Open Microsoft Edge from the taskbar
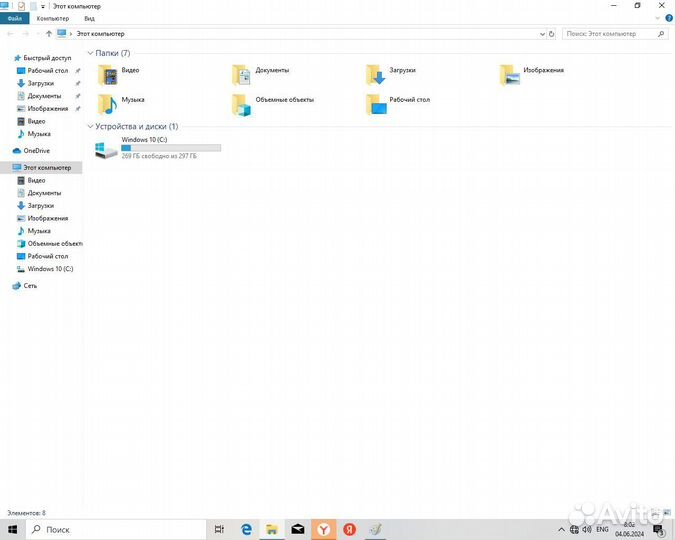The height and width of the screenshot is (540, 675). [x=246, y=529]
